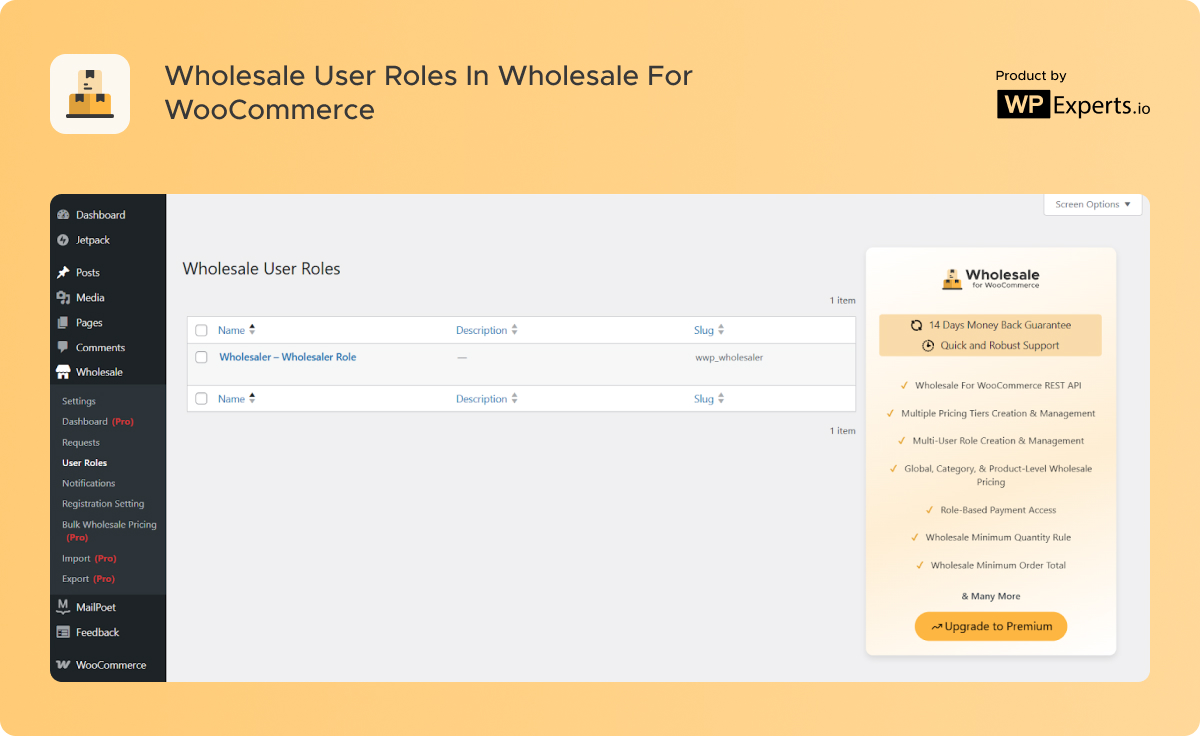Click Wholesale Minimum Order Total text
The image size is (1200, 736).
coord(998,566)
